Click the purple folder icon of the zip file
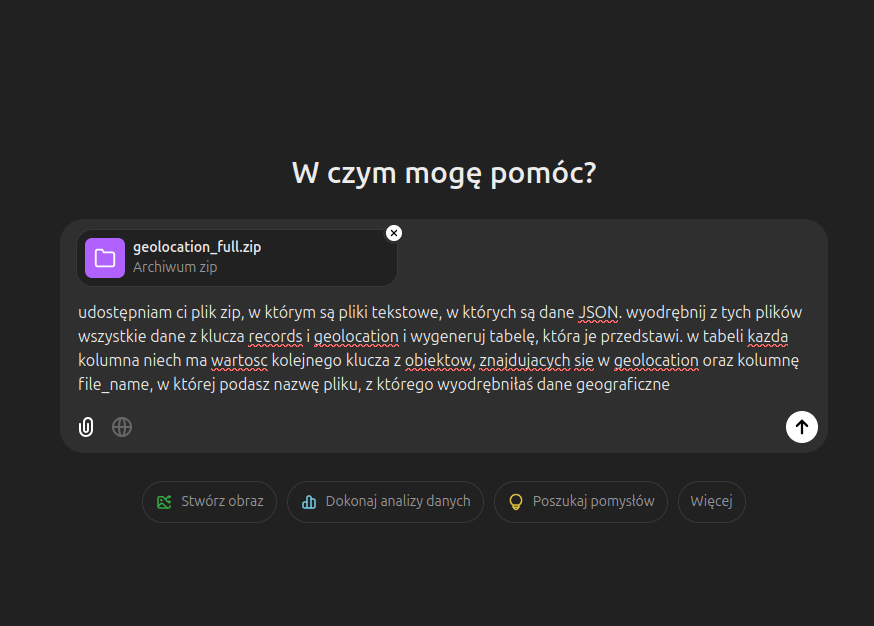The image size is (874, 626). tap(105, 258)
